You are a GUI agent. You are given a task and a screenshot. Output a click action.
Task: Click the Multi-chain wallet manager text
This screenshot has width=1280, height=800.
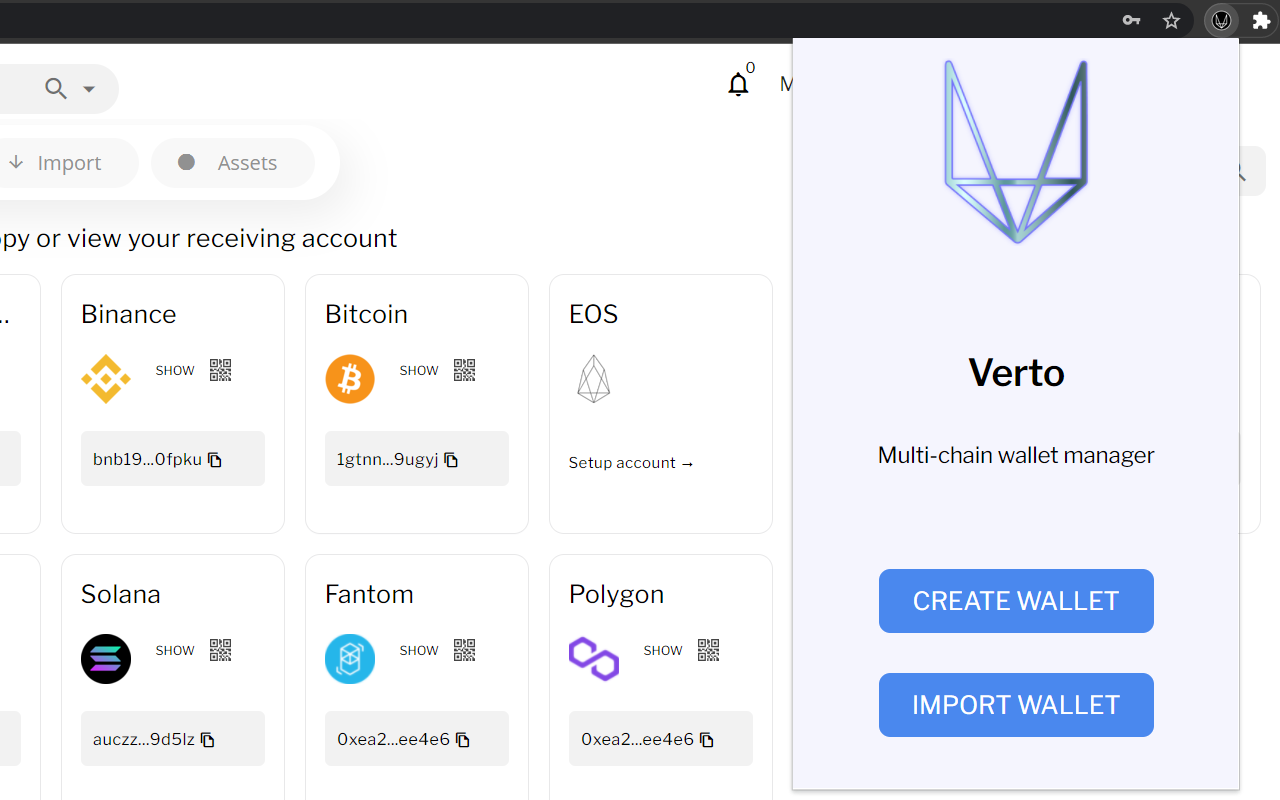(x=1016, y=455)
